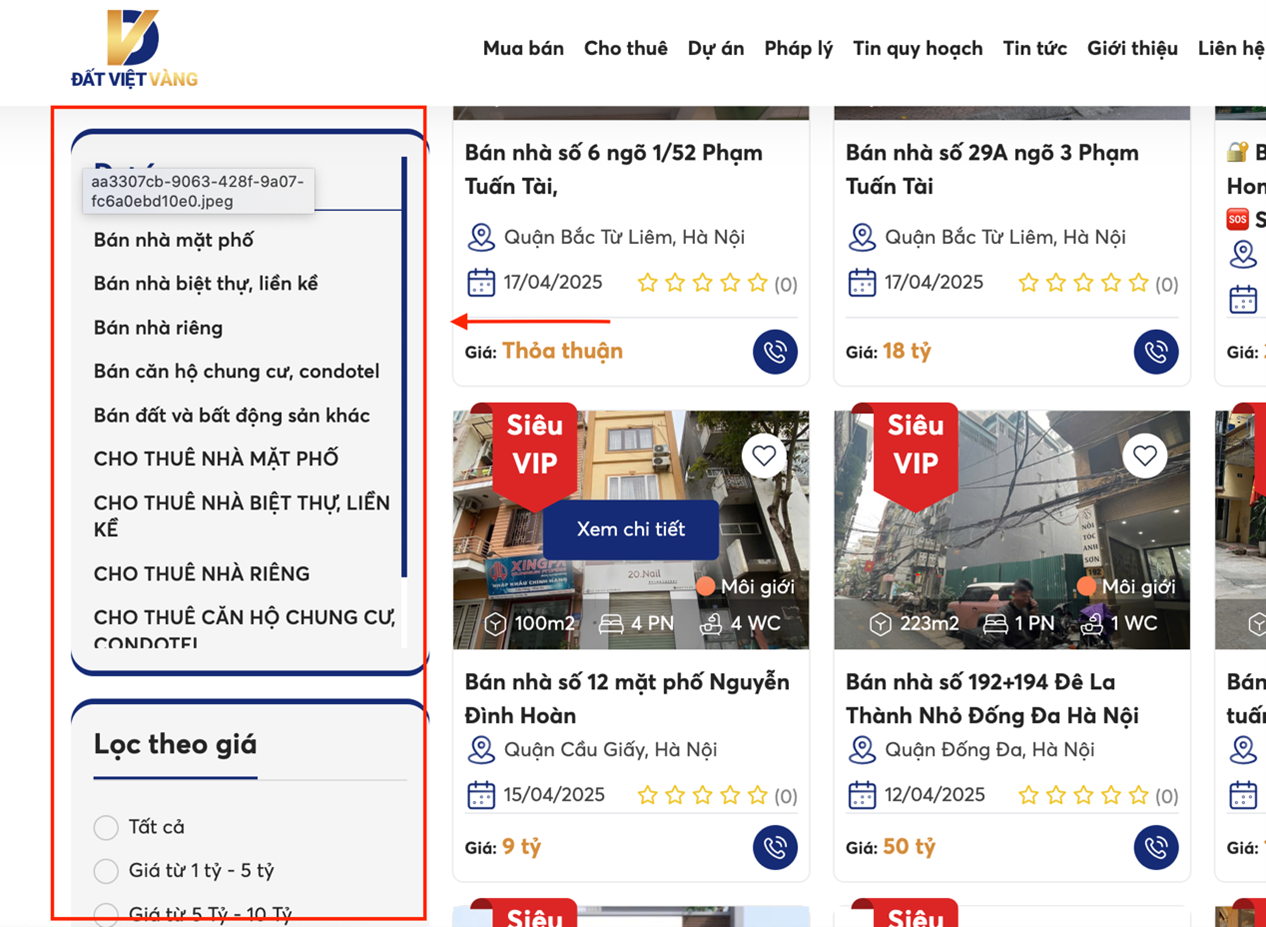Open listing Bán nhà số 192+194 Đê La Thành
This screenshot has width=1266, height=927.
coord(992,699)
